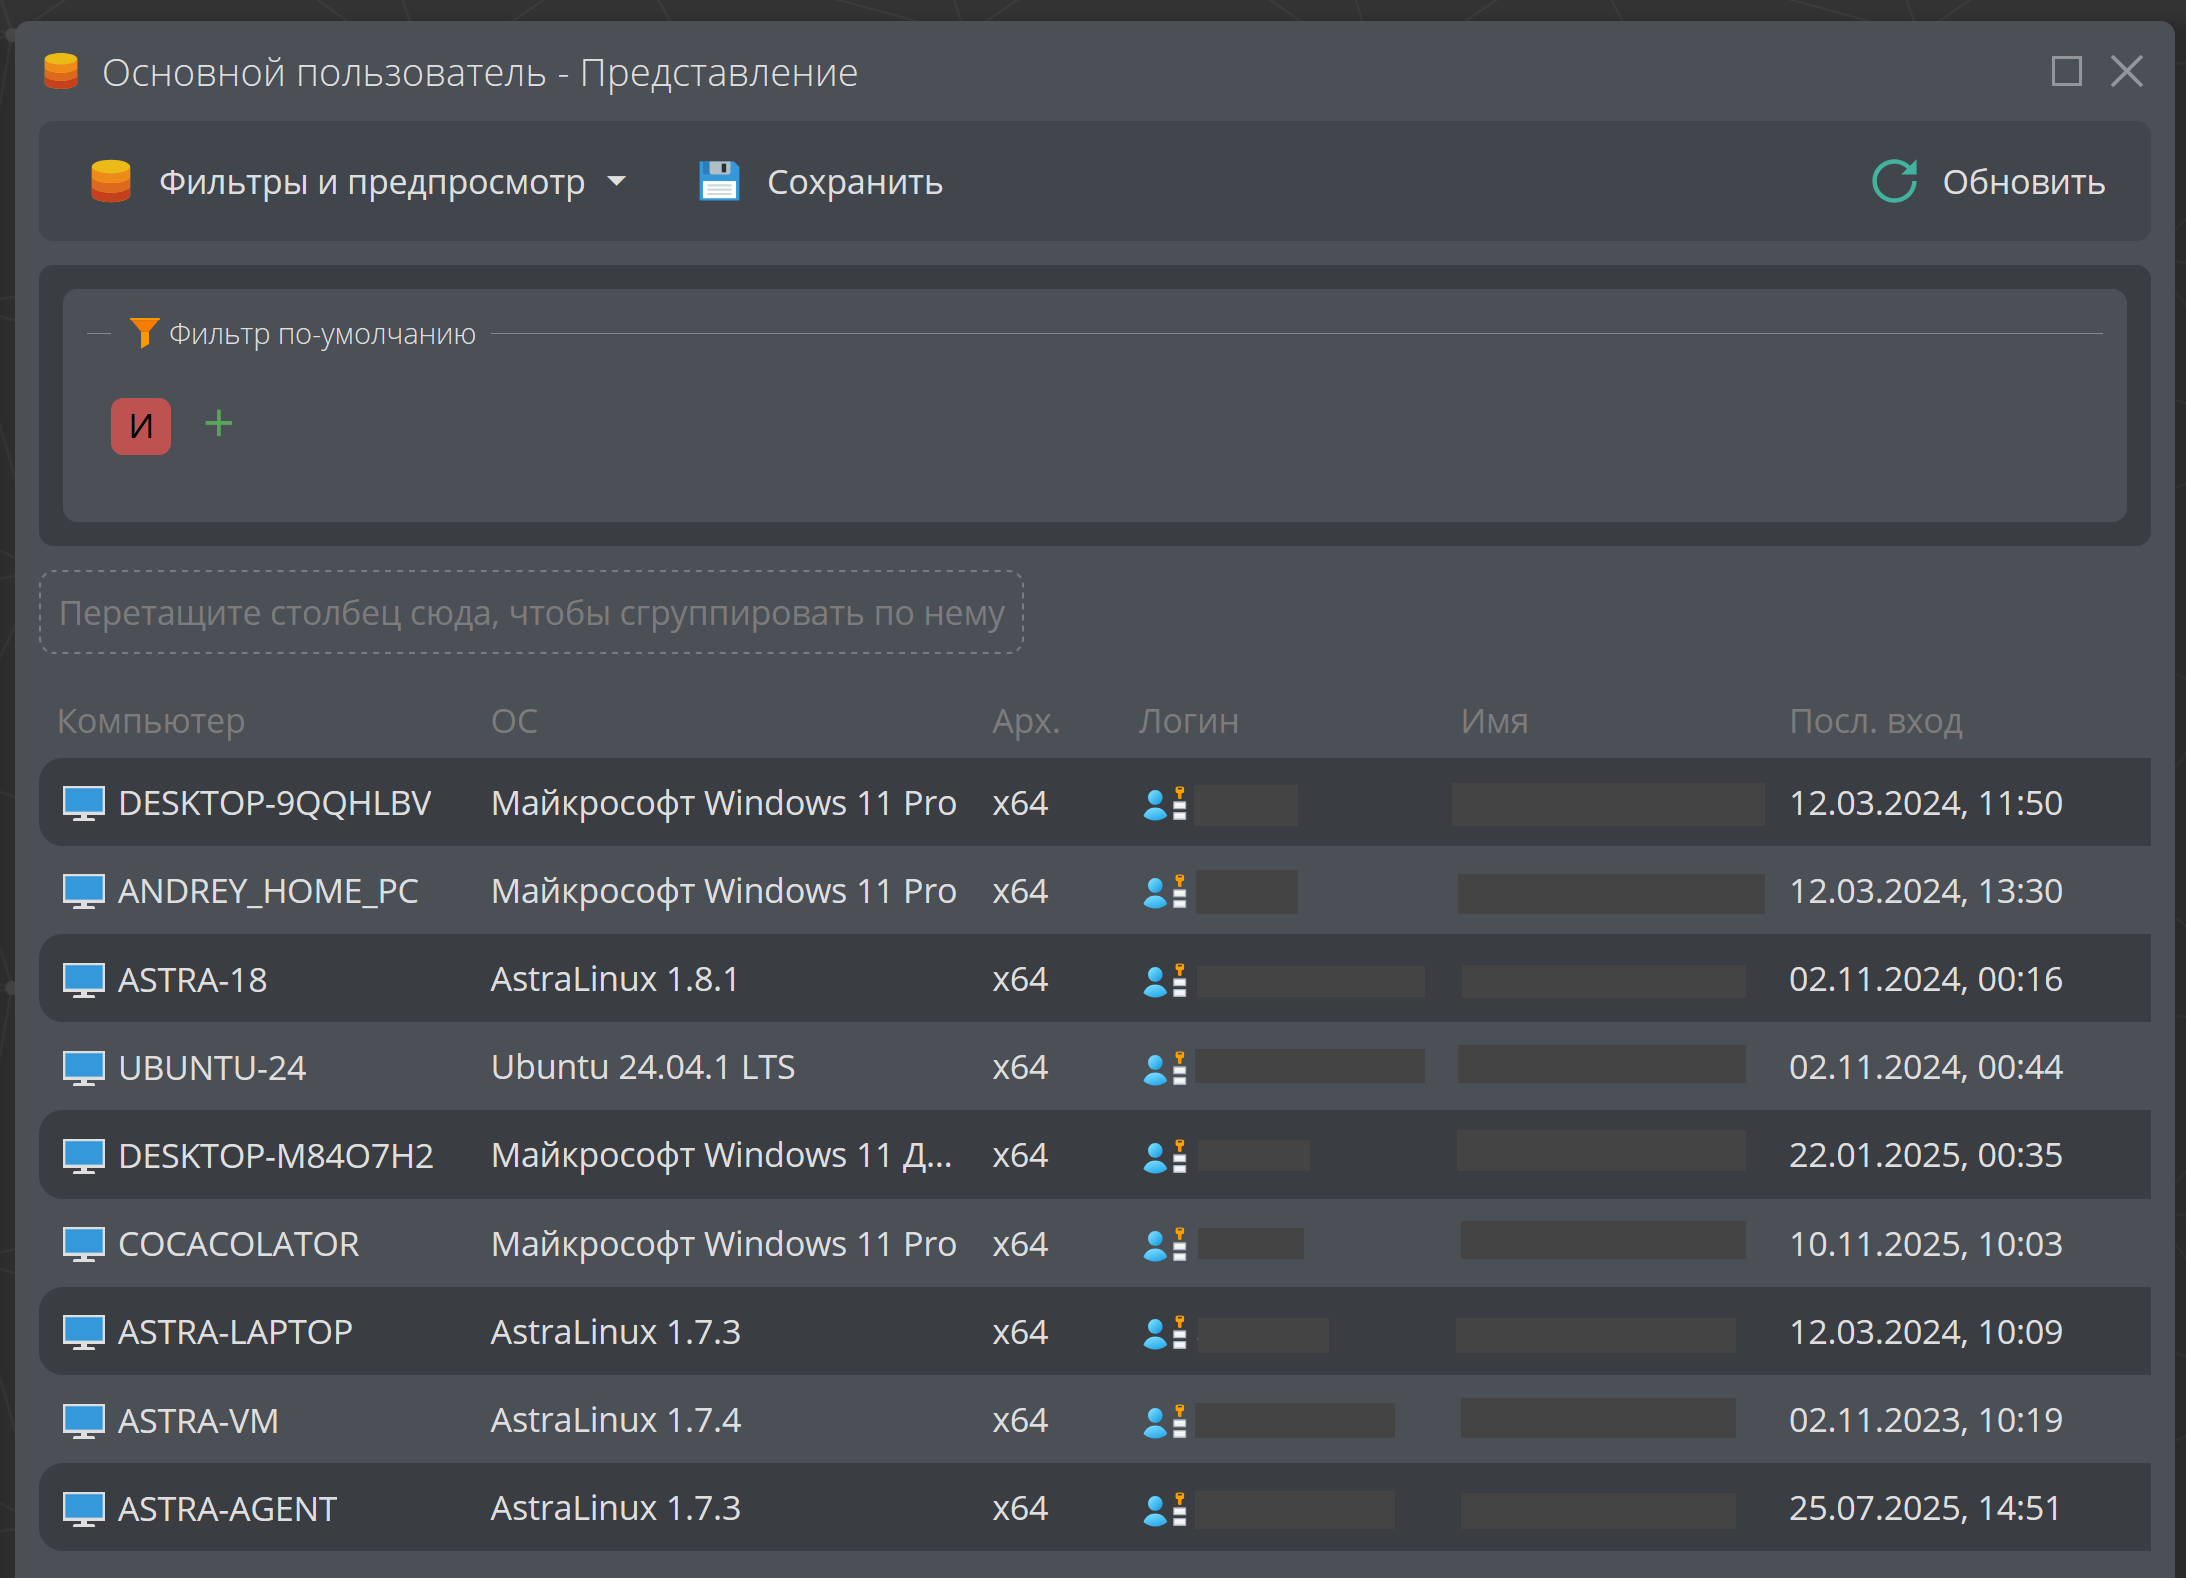Click last login 12.03.2024, 13:30
Viewport: 2186px width, 1578px height.
[1926, 891]
